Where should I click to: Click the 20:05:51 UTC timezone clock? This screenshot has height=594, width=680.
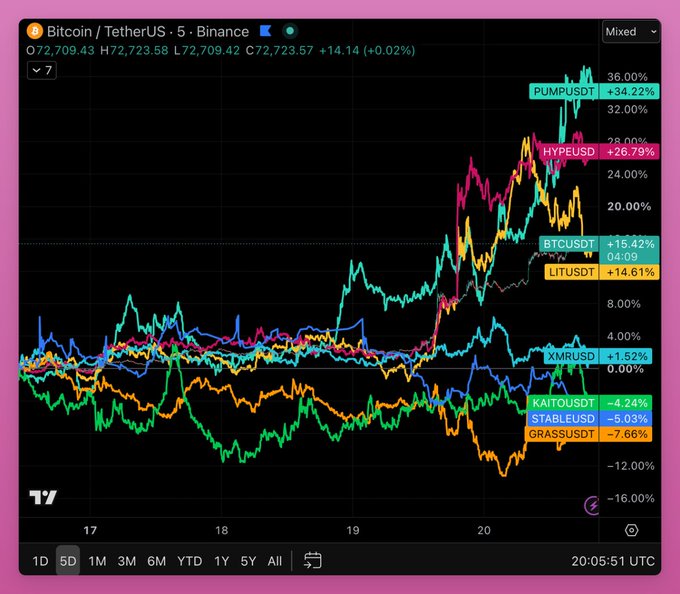613,561
